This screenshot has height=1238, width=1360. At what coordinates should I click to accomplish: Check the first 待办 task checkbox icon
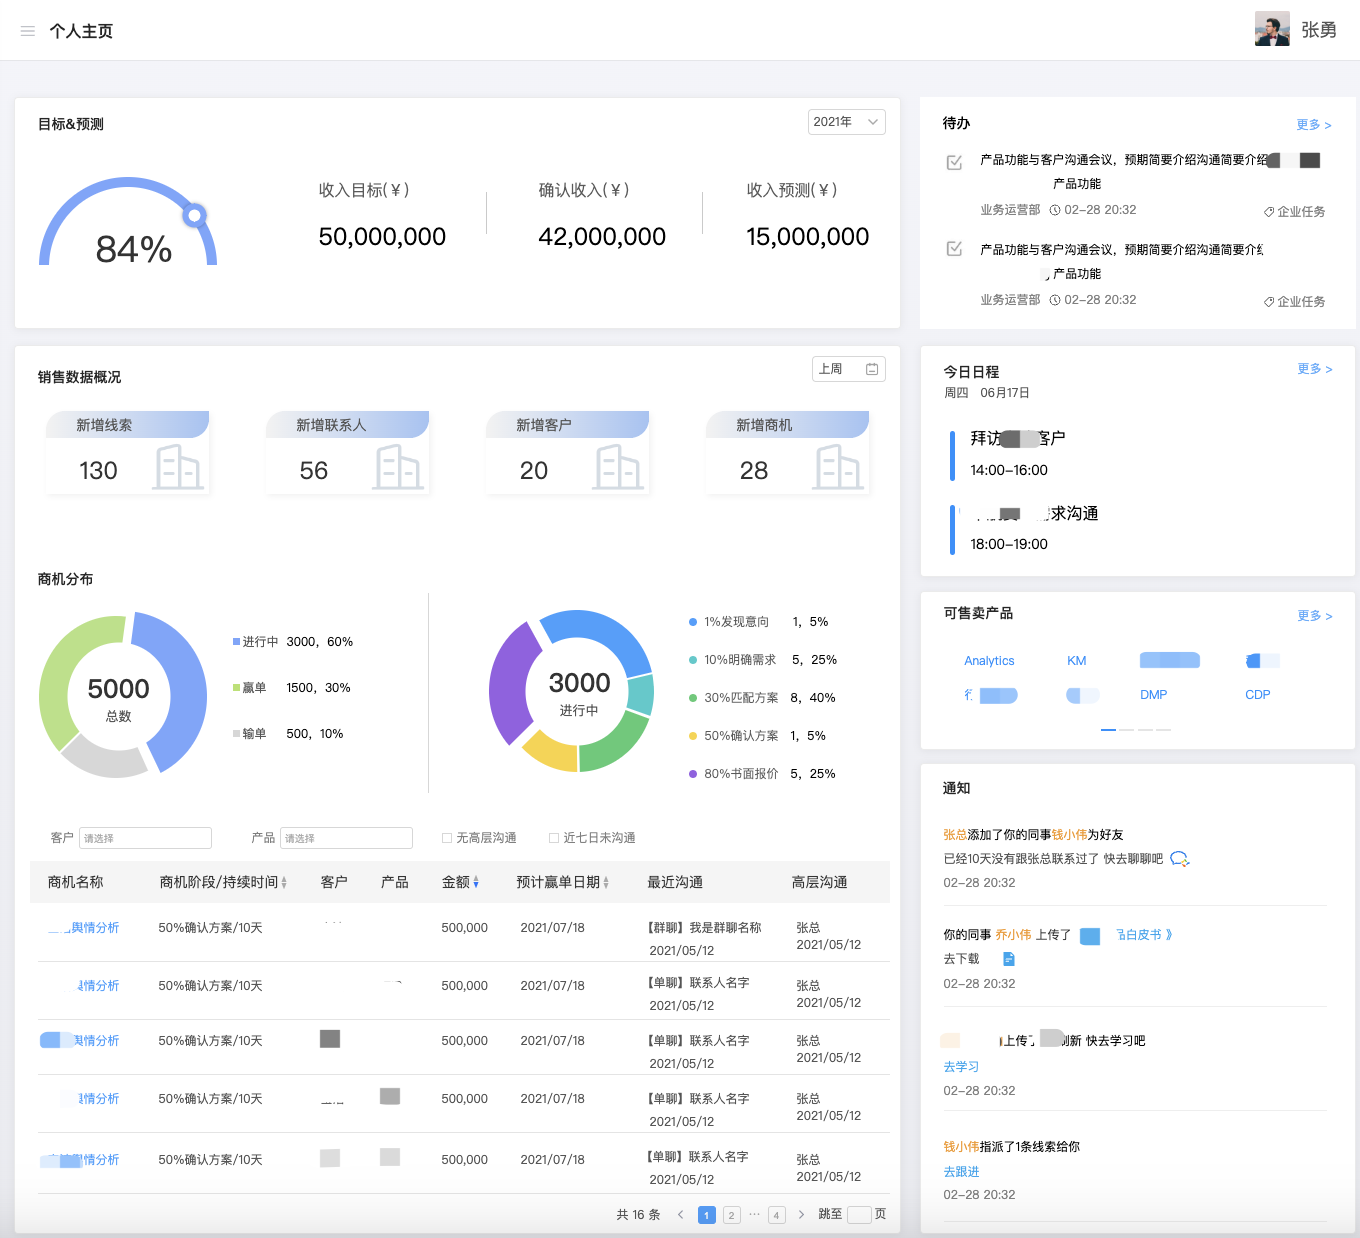pos(955,162)
